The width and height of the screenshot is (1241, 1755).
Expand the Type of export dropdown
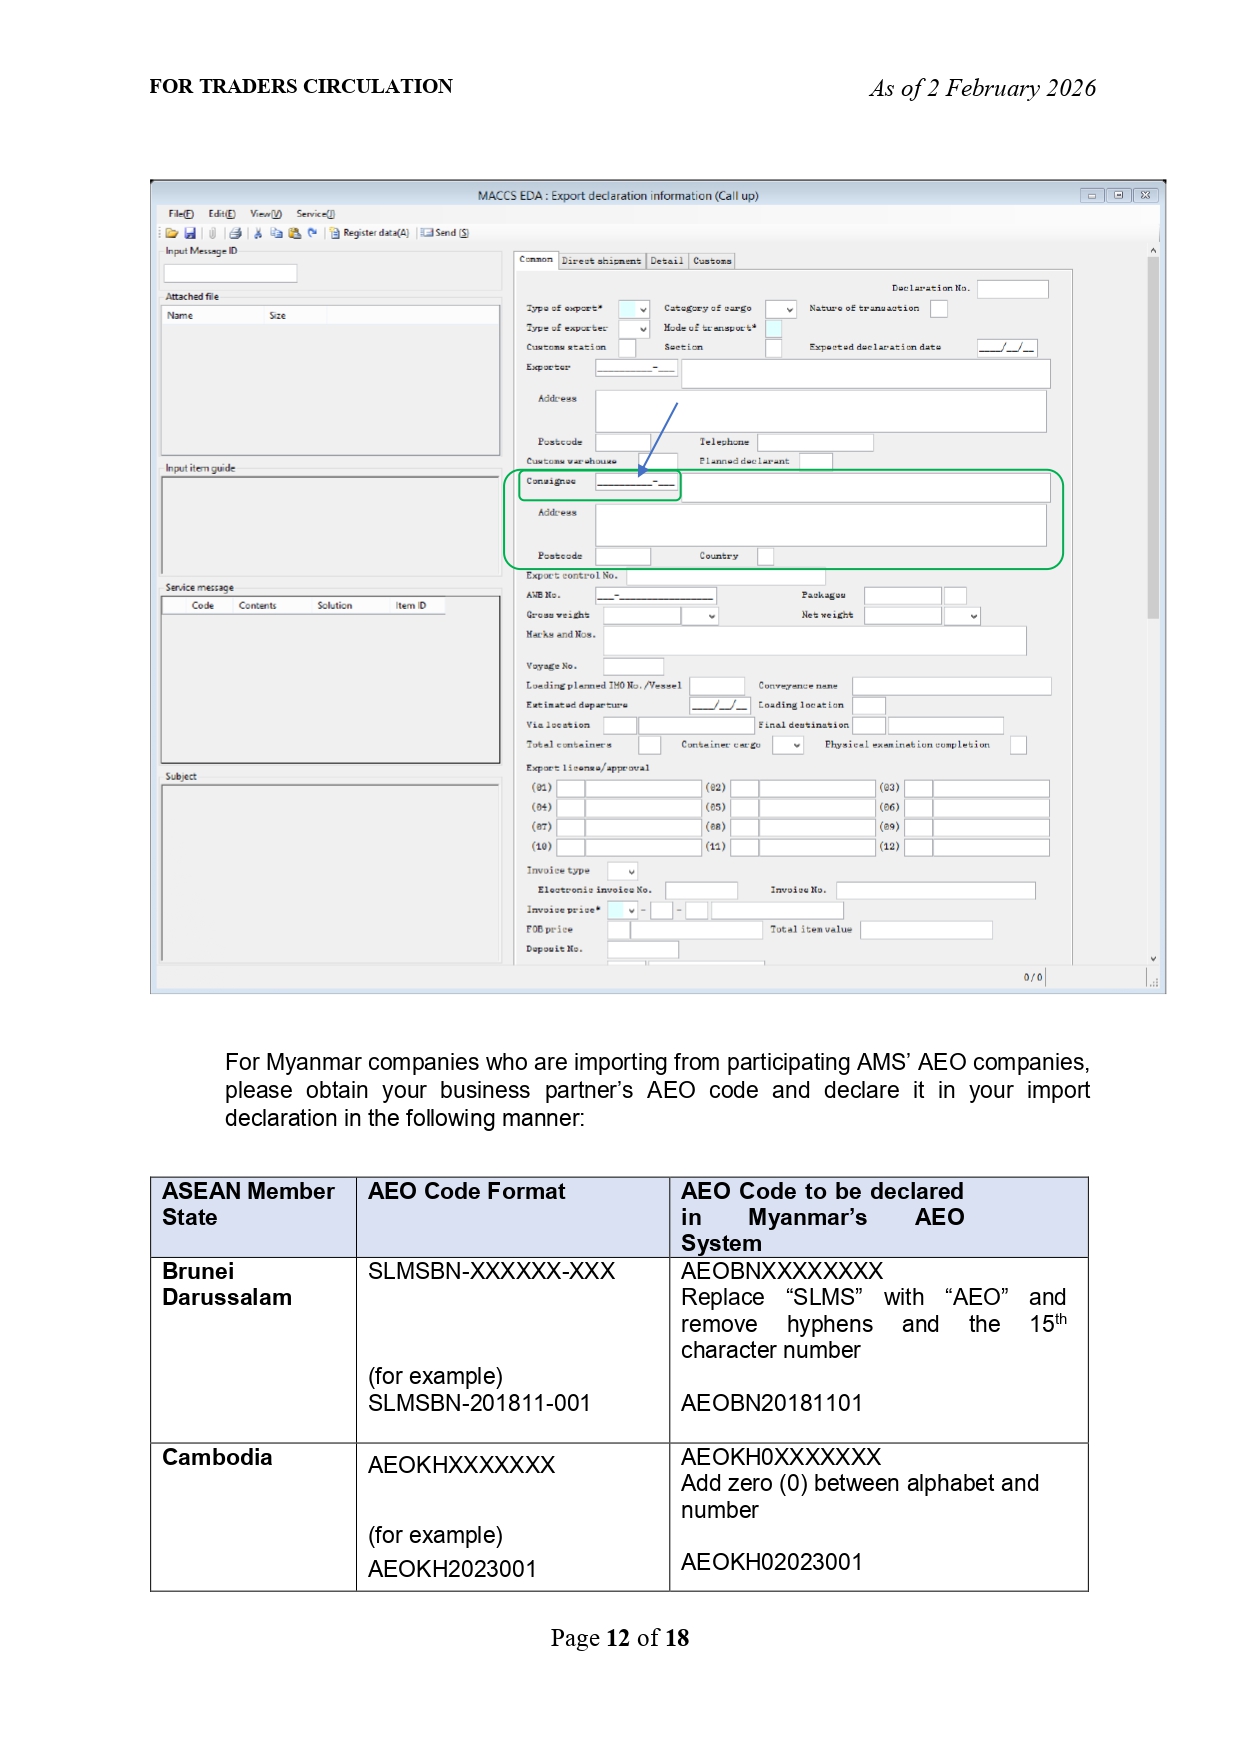pos(642,310)
